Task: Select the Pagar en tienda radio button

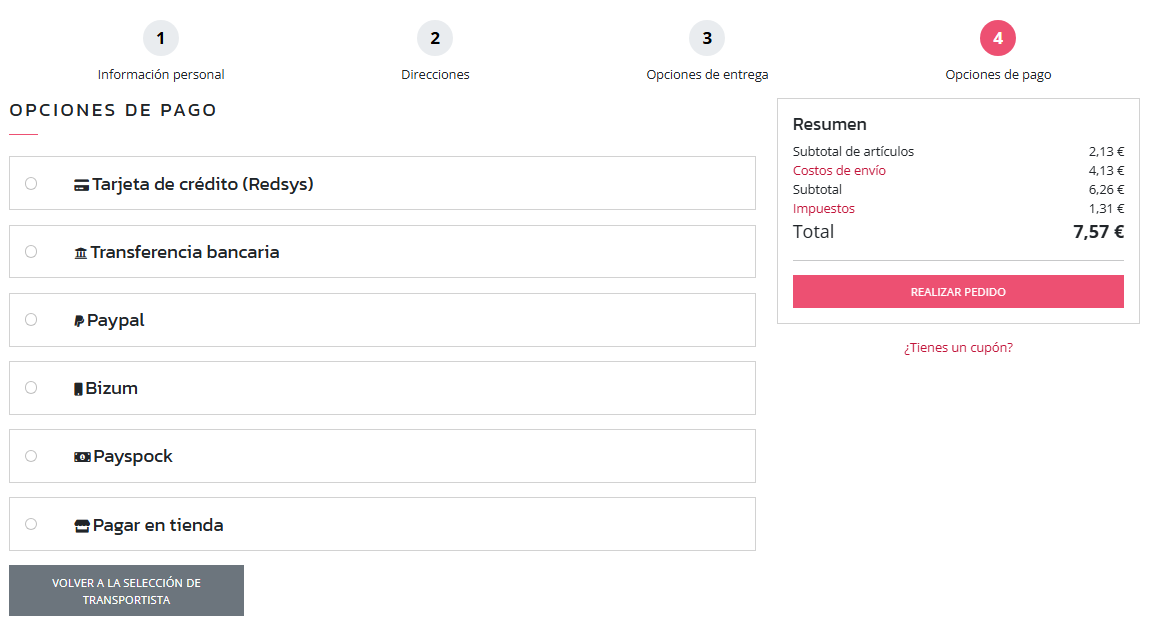Action: coord(31,524)
